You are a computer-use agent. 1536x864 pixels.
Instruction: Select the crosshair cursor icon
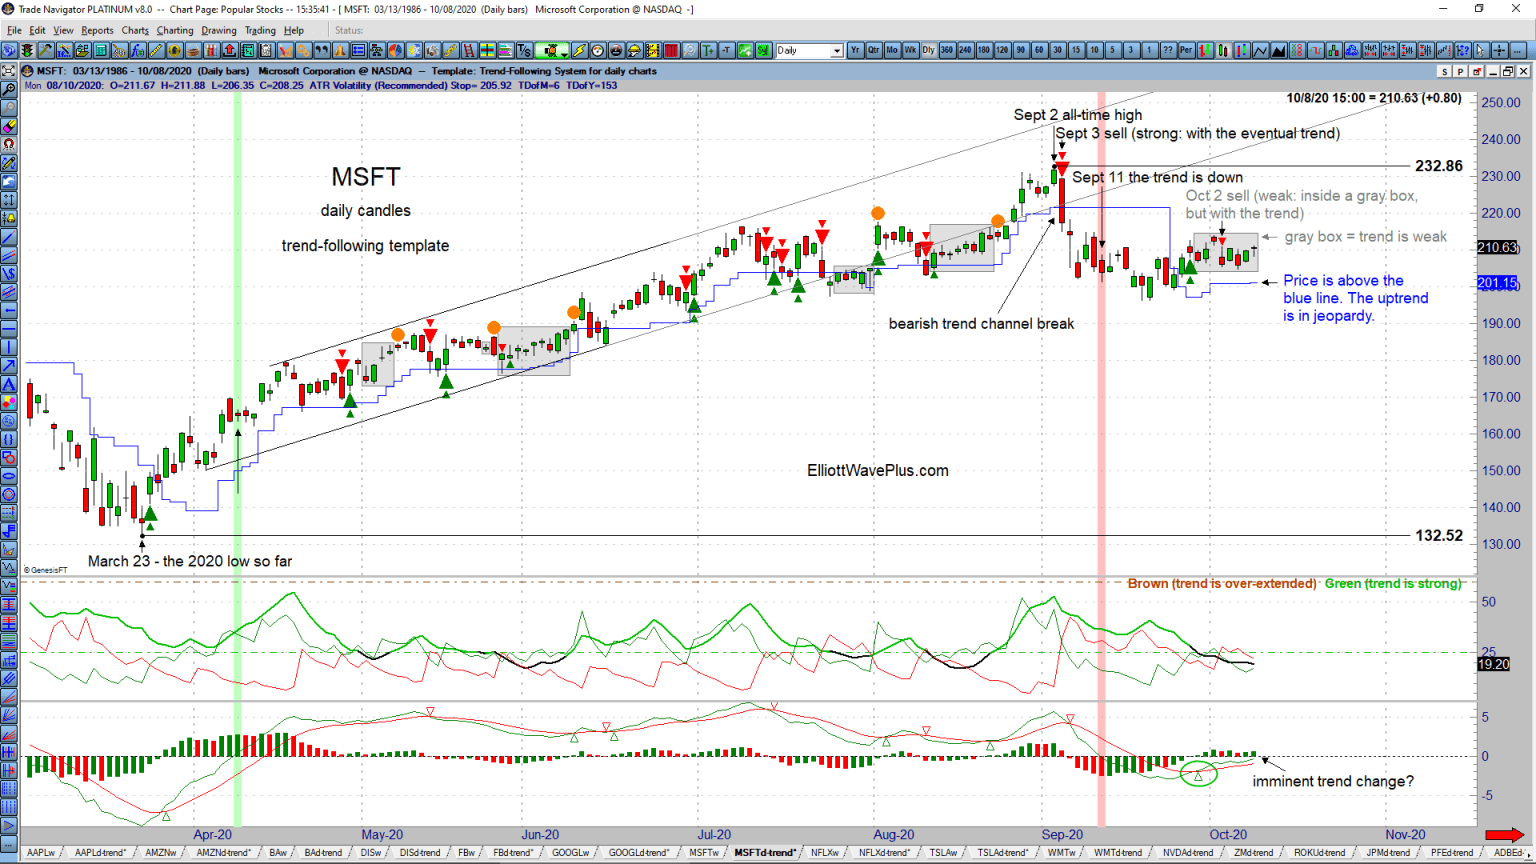(1499, 50)
